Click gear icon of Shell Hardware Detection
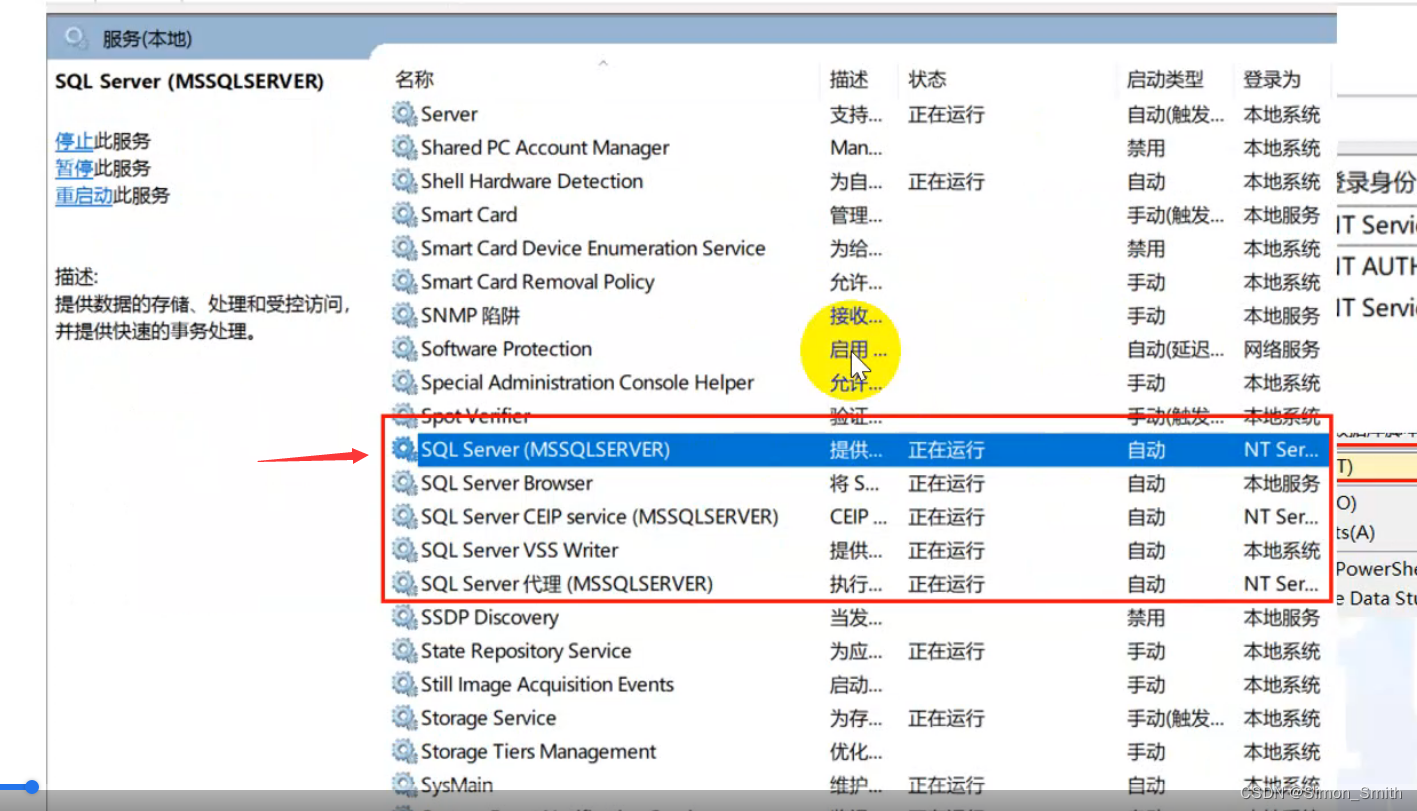1417x811 pixels. click(404, 181)
